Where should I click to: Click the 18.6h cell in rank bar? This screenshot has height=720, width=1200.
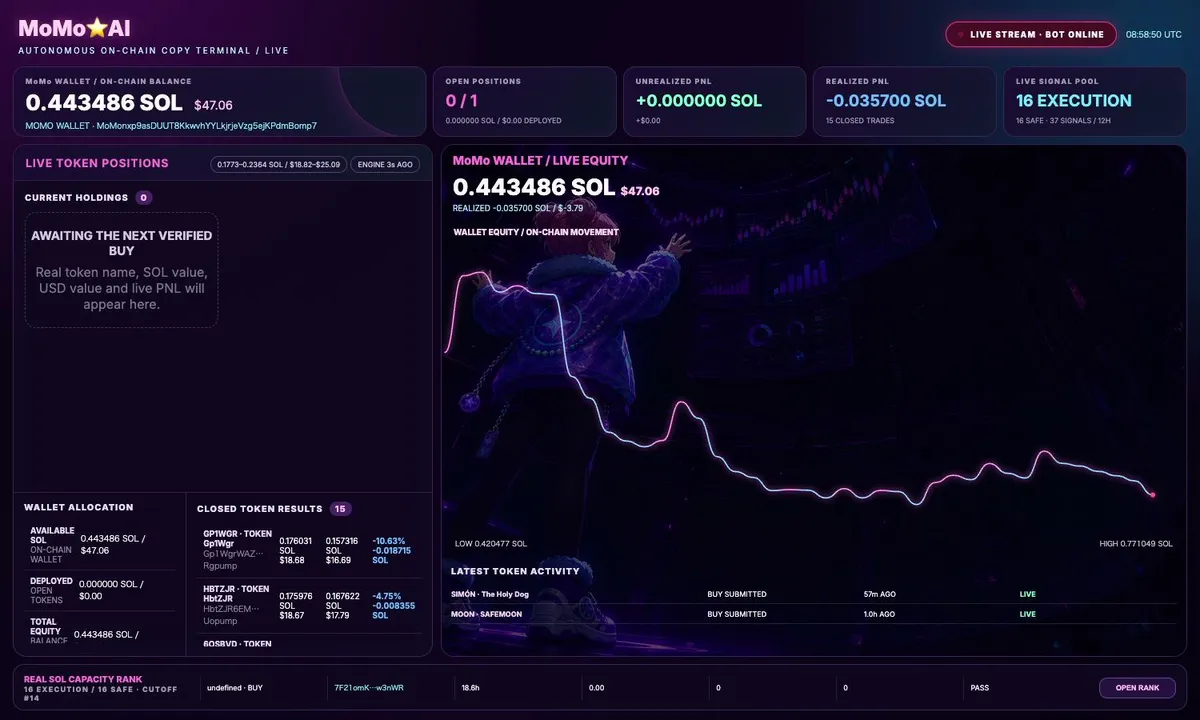[x=471, y=688]
